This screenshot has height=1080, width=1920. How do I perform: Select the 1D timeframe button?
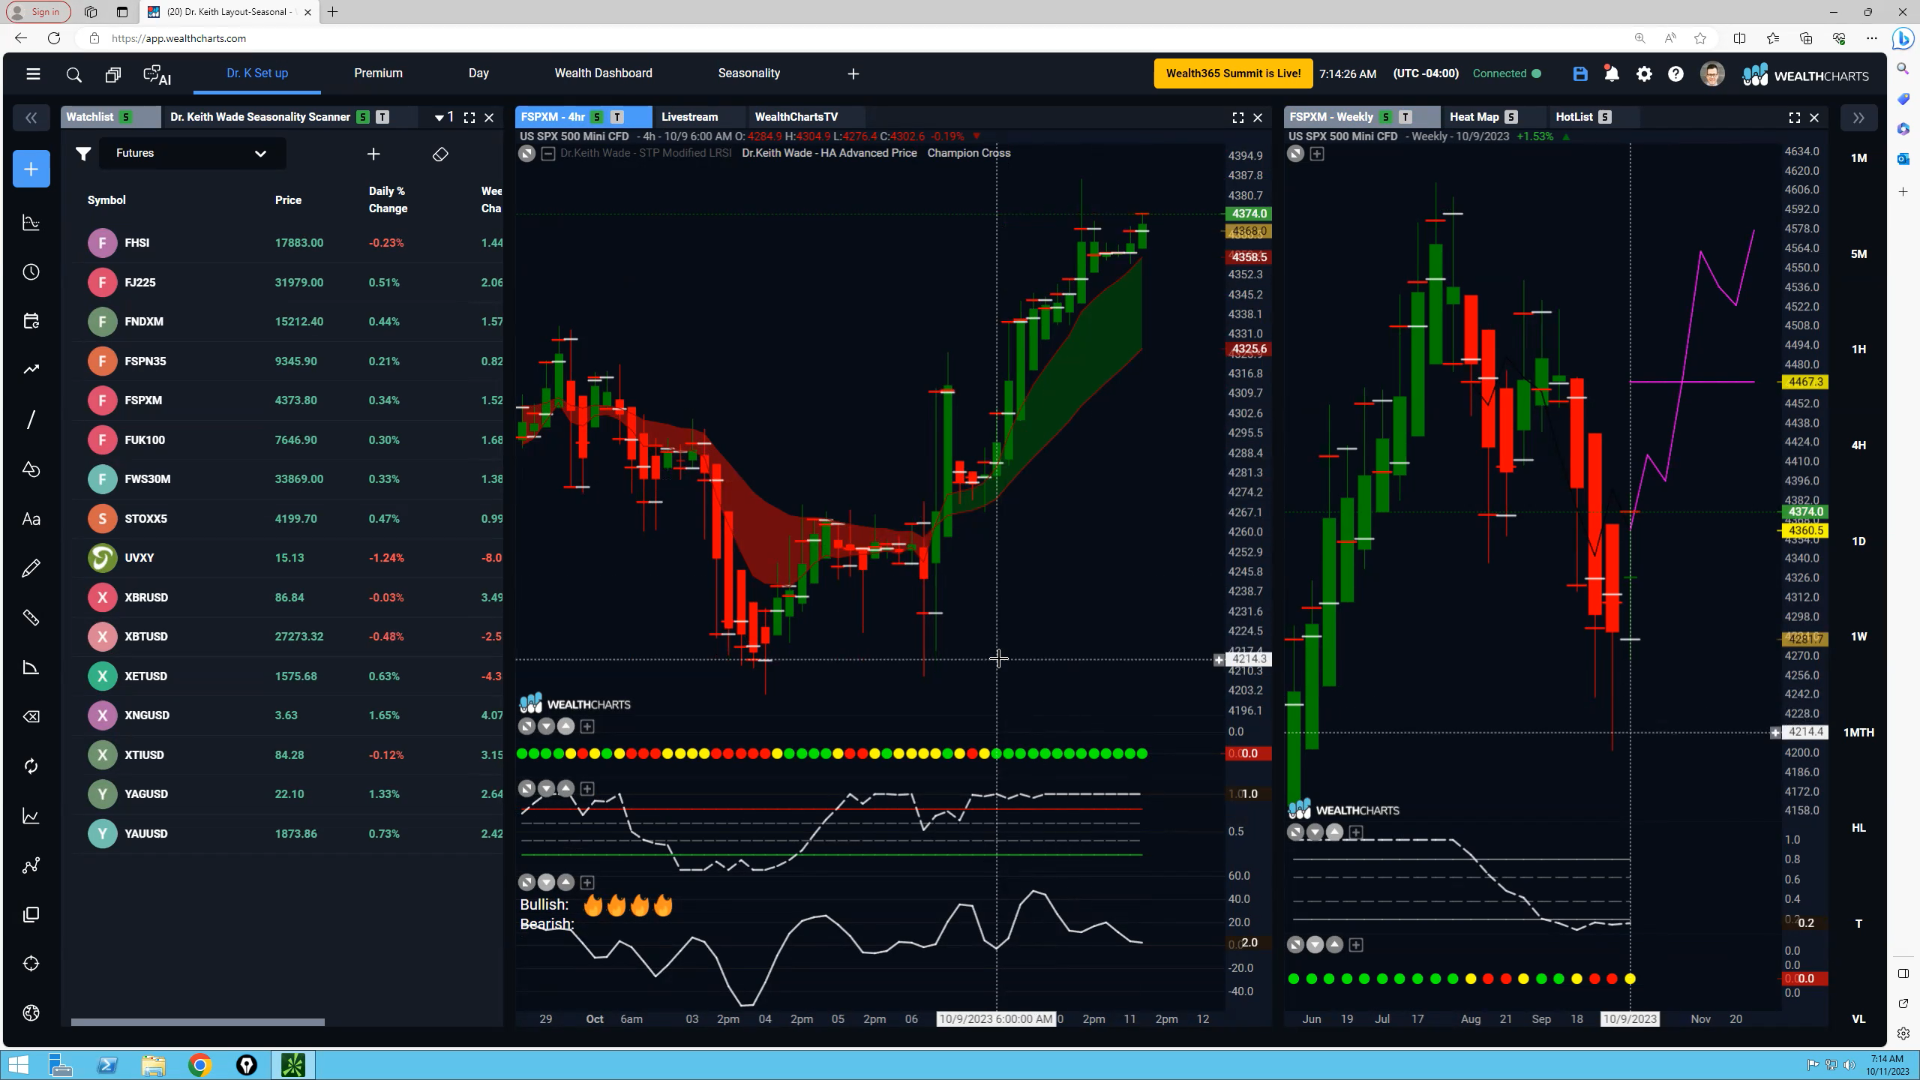click(x=1859, y=541)
